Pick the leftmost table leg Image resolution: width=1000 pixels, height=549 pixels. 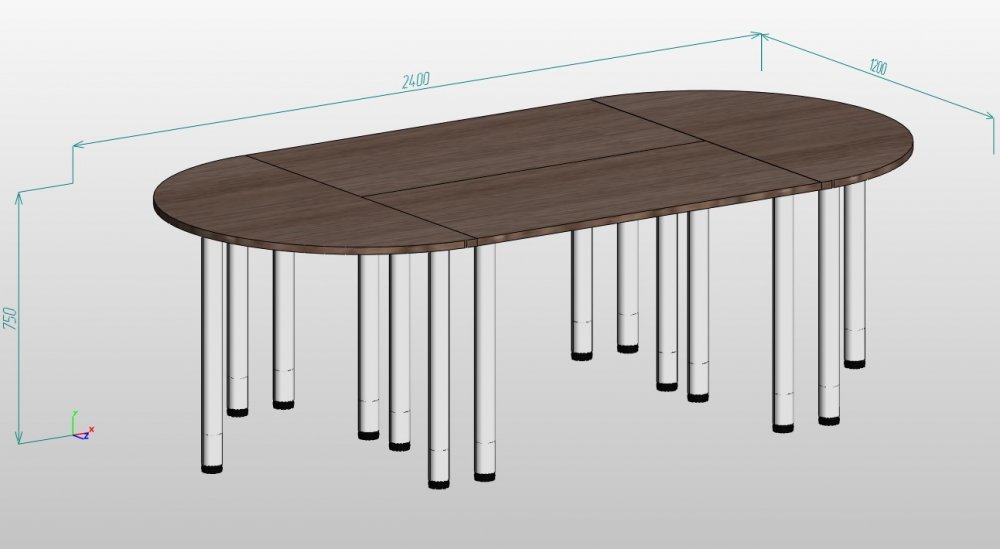211,350
